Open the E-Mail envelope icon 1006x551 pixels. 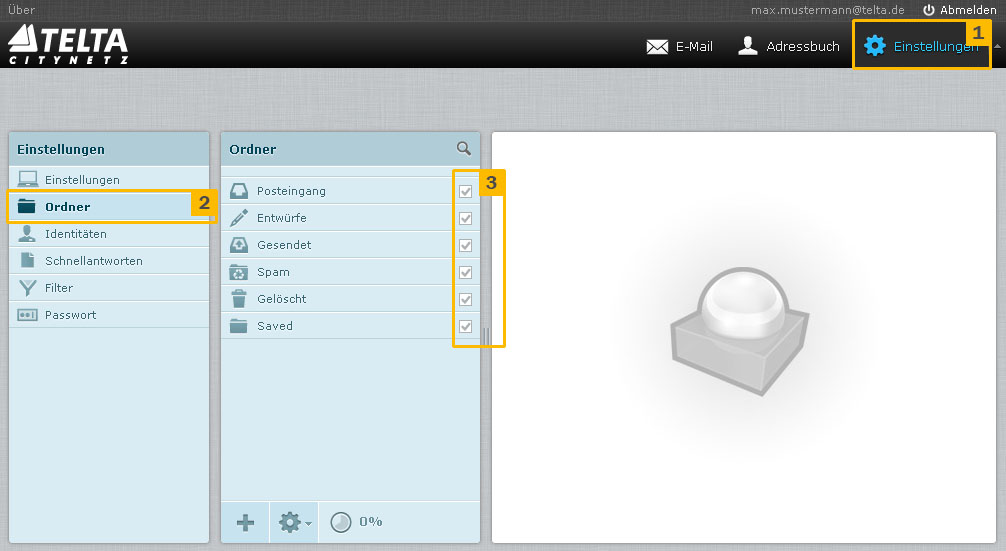point(657,47)
